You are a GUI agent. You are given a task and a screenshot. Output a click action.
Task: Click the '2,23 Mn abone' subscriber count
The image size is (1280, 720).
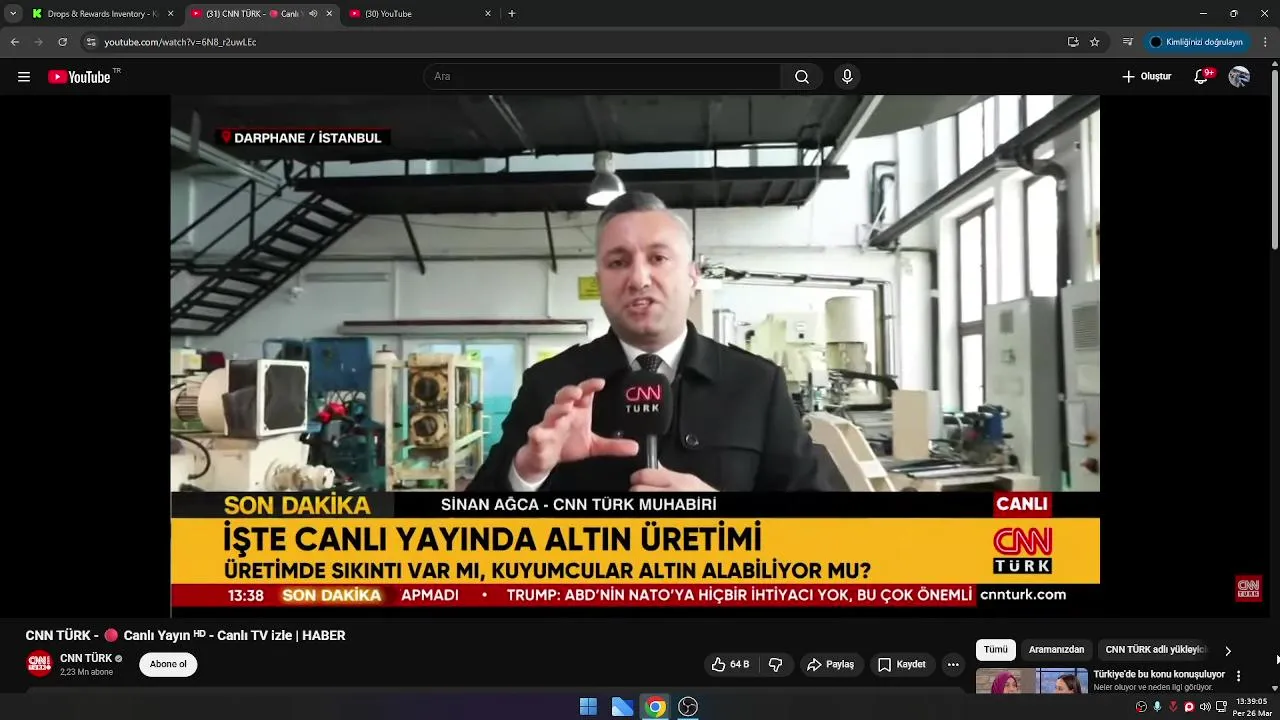coord(86,672)
